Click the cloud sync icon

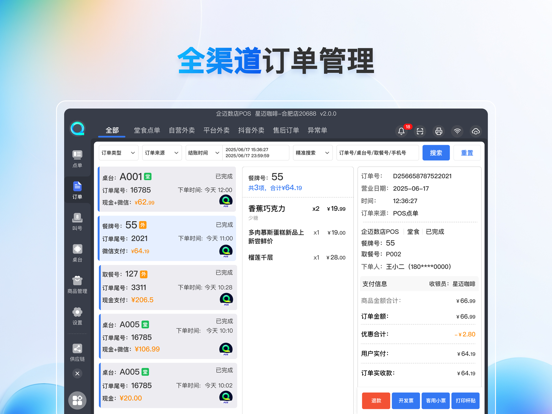476,131
